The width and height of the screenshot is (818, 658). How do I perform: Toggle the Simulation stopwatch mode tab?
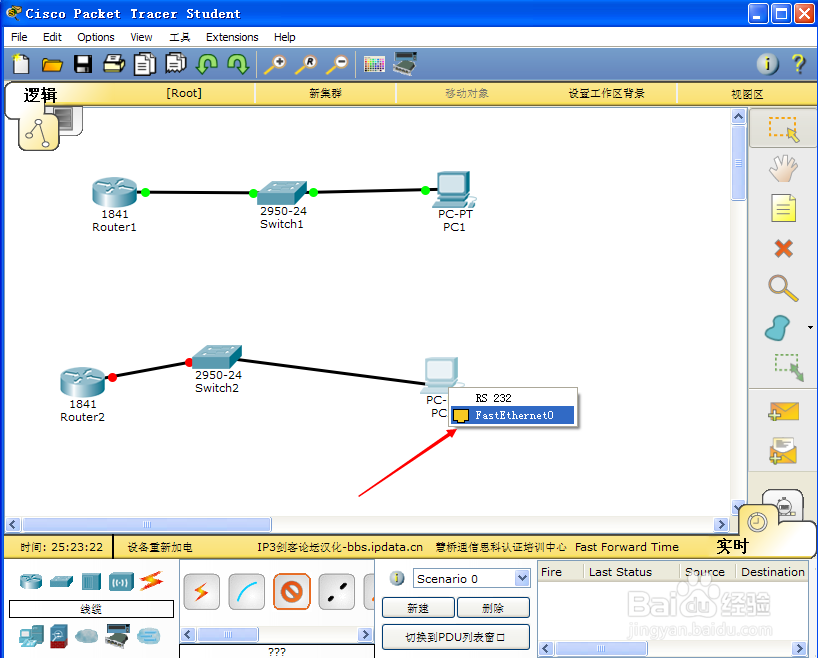coord(784,504)
